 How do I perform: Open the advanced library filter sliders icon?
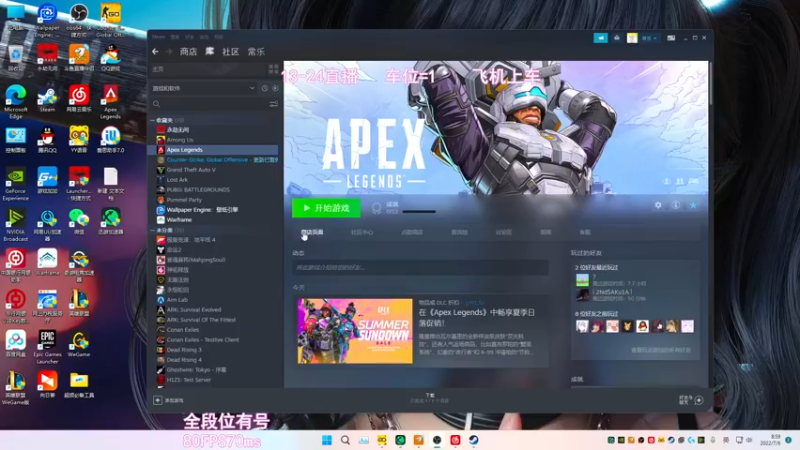pyautogui.click(x=274, y=104)
